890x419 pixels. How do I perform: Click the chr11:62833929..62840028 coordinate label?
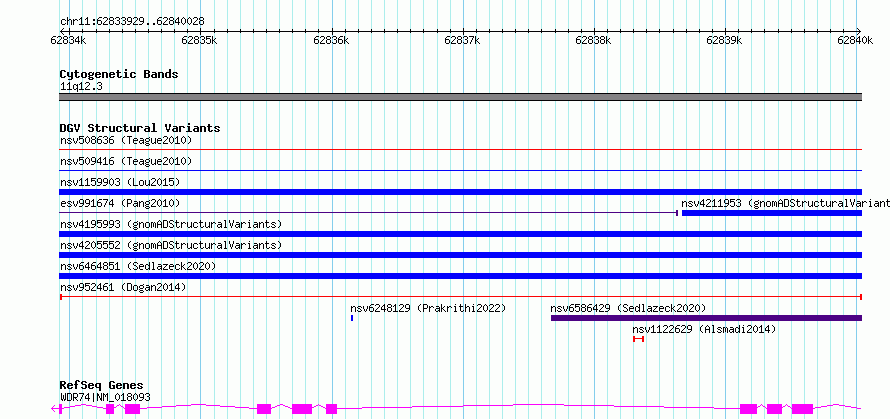(132, 21)
